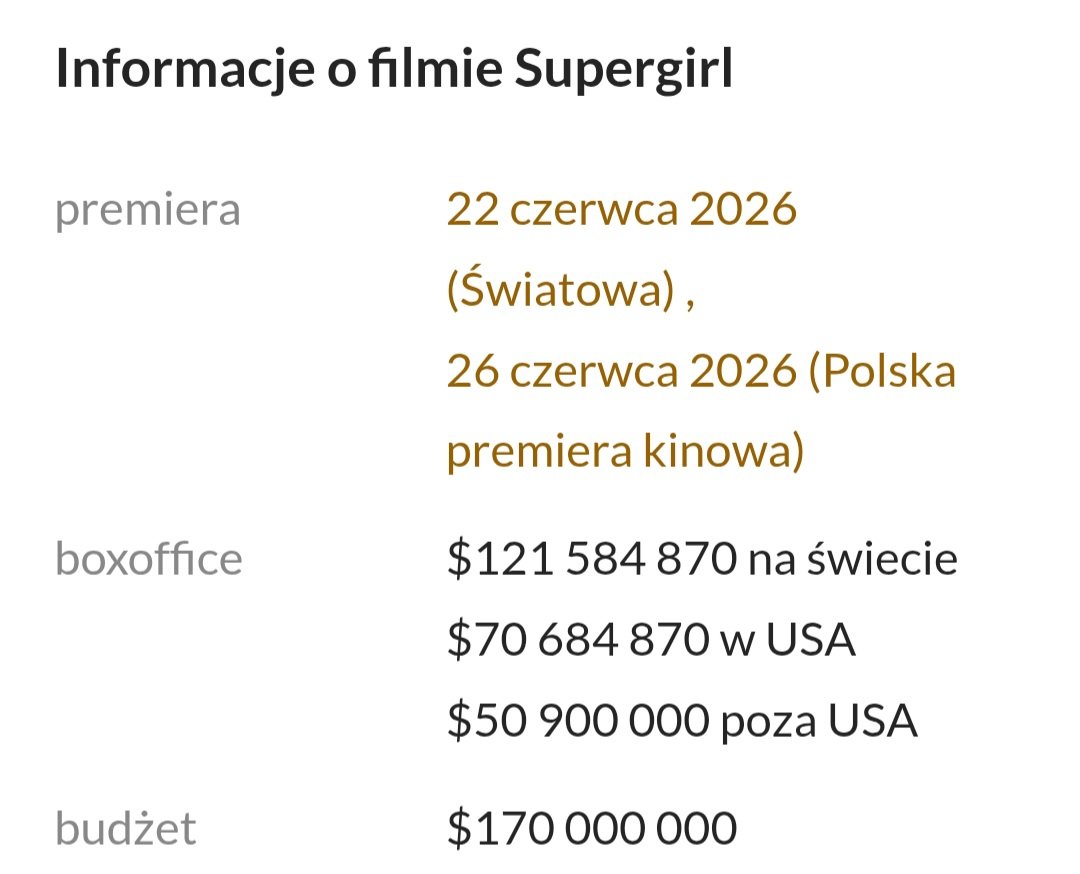
Task: Click the $121 584 870 worldwide amount
Action: tap(592, 559)
